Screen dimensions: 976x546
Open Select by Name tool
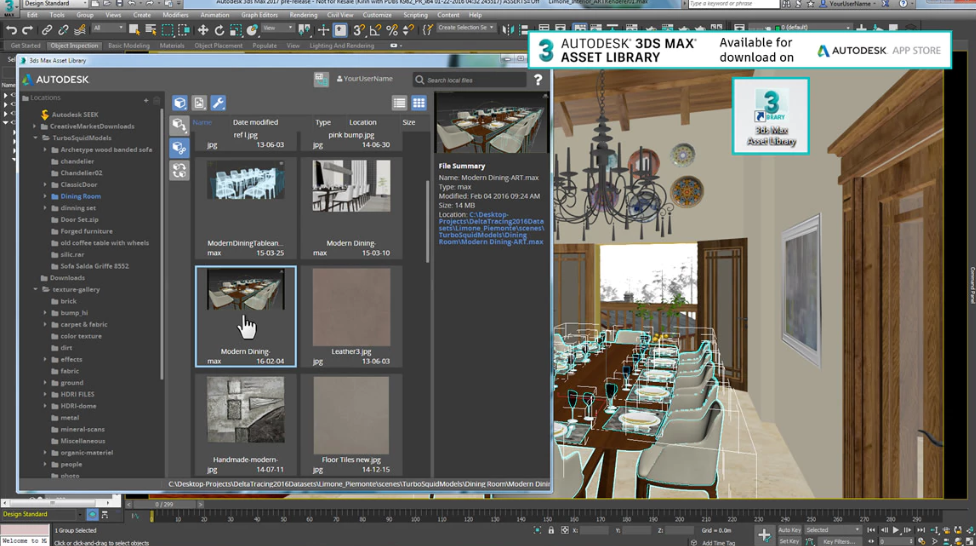coord(151,29)
